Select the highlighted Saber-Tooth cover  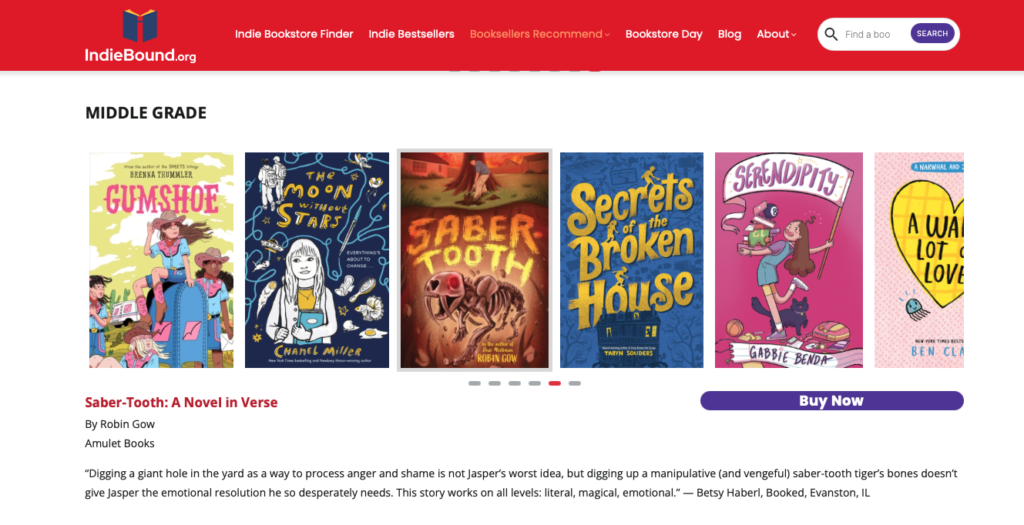[x=474, y=260]
